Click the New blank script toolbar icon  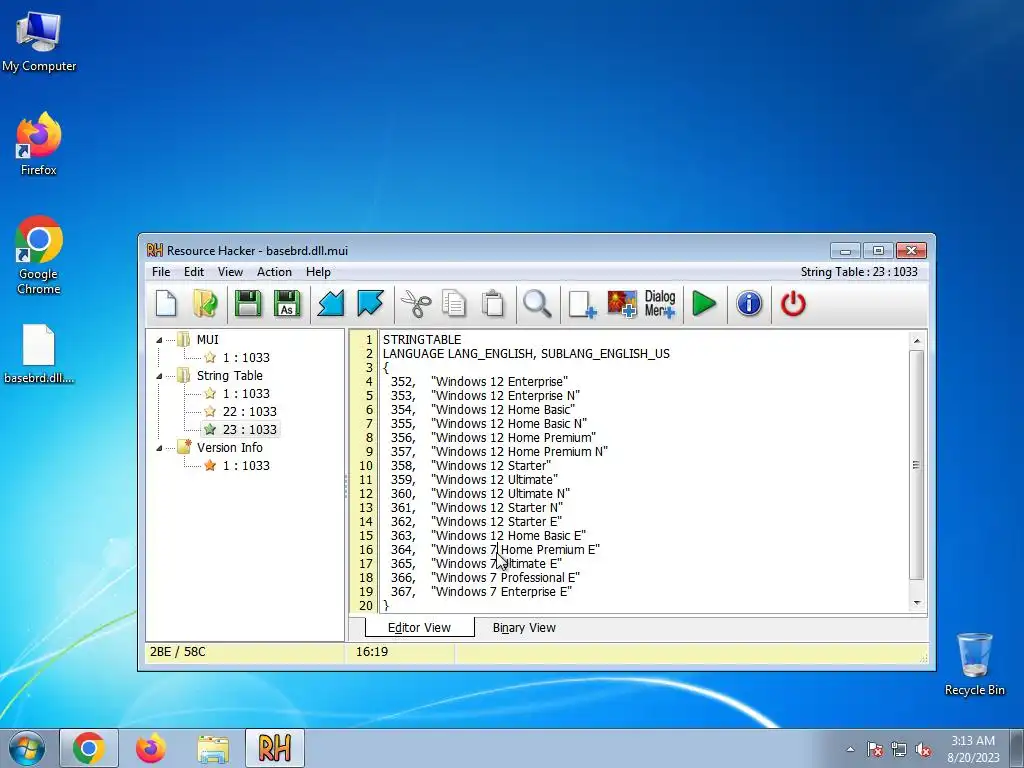coord(166,304)
